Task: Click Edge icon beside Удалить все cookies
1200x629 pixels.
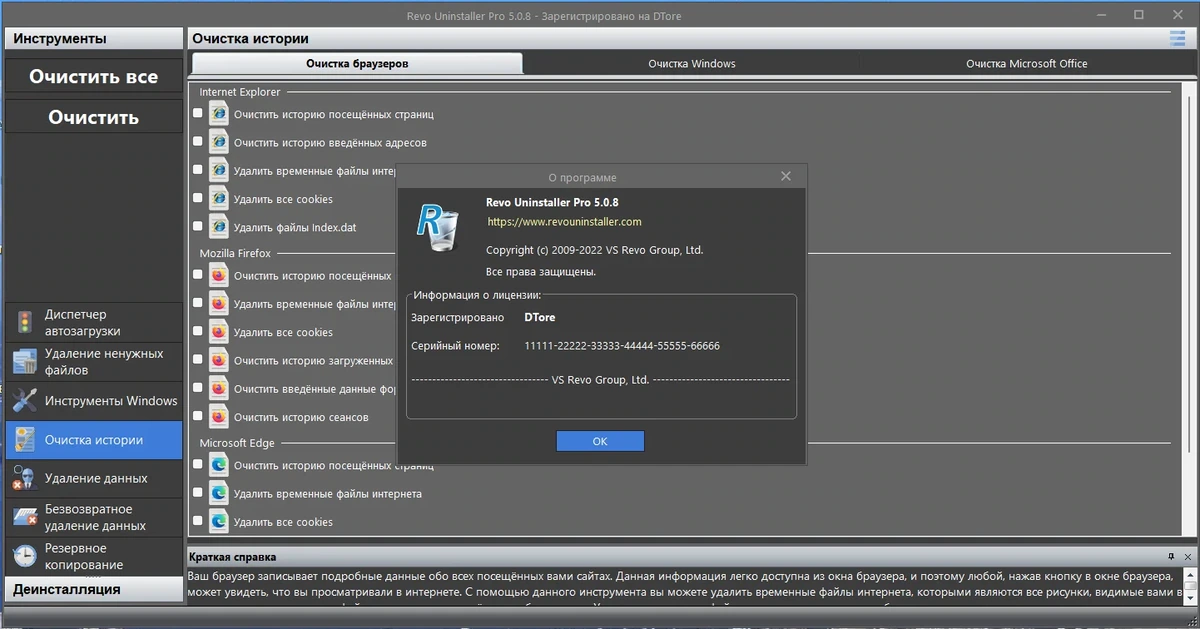Action: pos(218,521)
